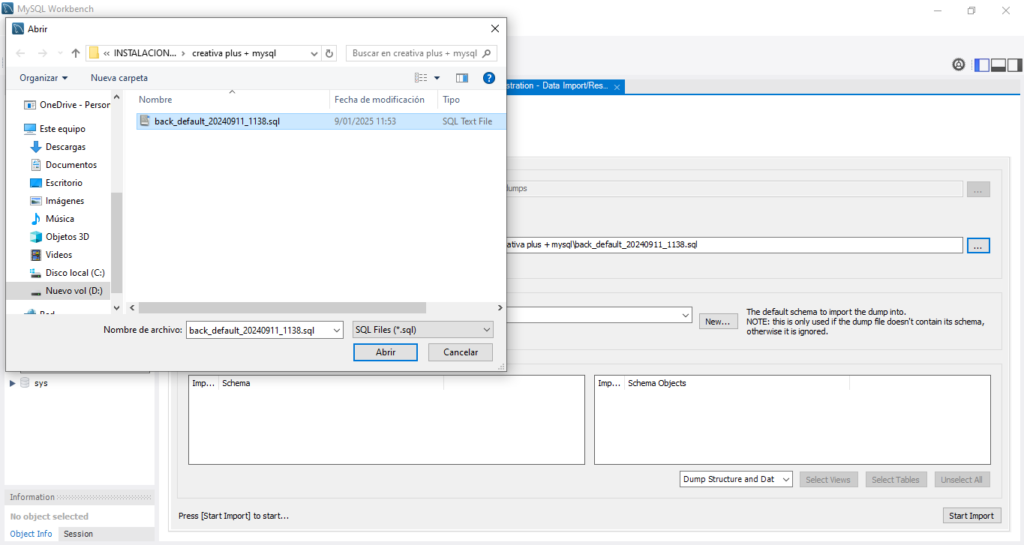Click scroll down arrow in navigation pane
This screenshot has height=545, width=1024.
[116, 308]
